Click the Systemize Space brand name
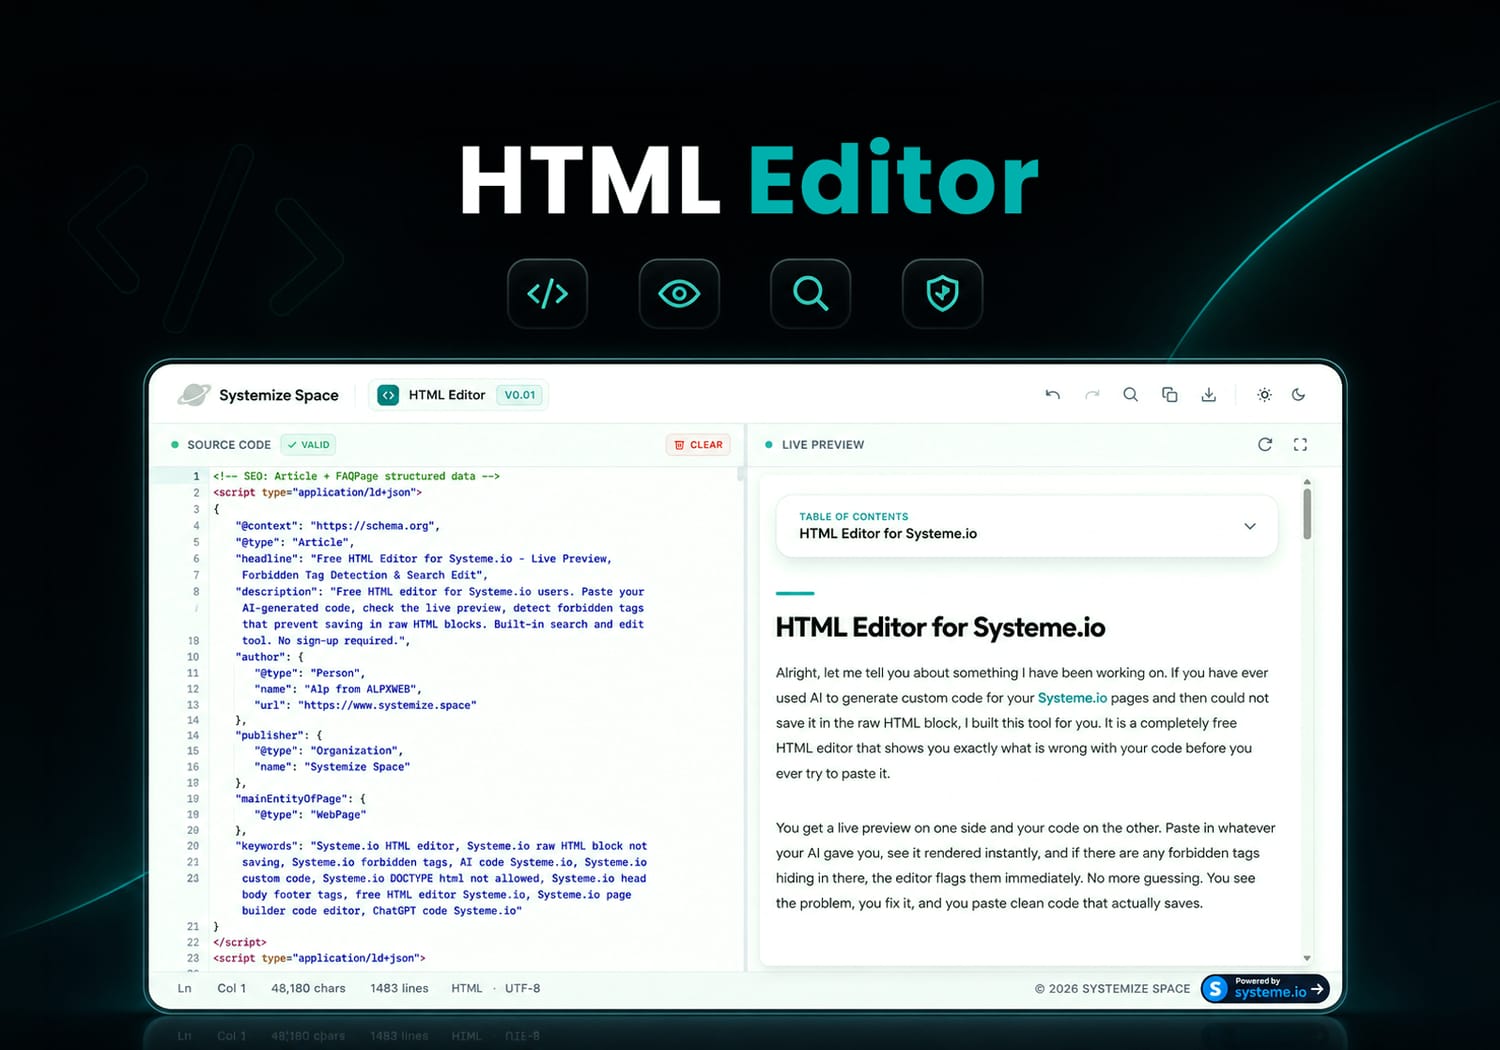The height and width of the screenshot is (1050, 1500). [279, 395]
